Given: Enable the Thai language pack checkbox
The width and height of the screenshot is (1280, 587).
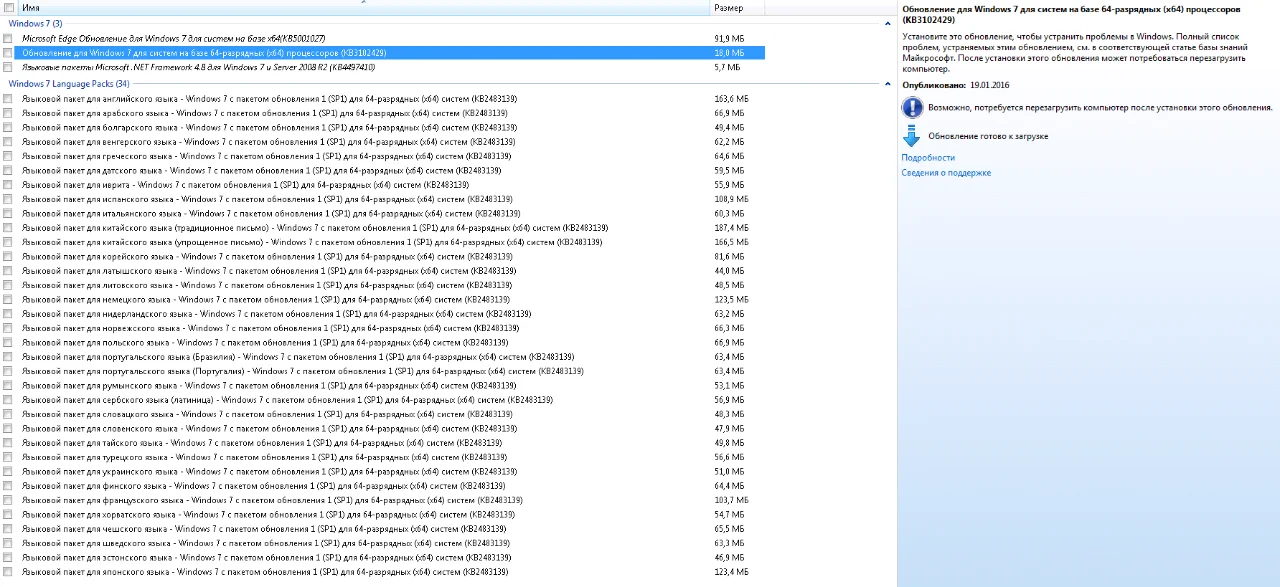Looking at the screenshot, I should tap(8, 443).
